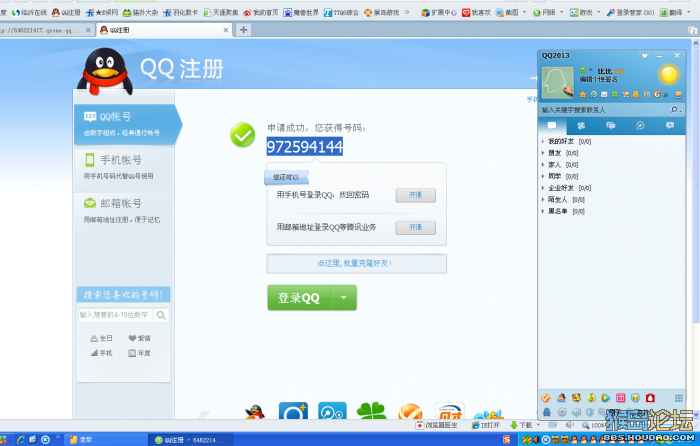Open the online status dropdown beside nickname
This screenshot has width=700, height=446.
(x=590, y=70)
